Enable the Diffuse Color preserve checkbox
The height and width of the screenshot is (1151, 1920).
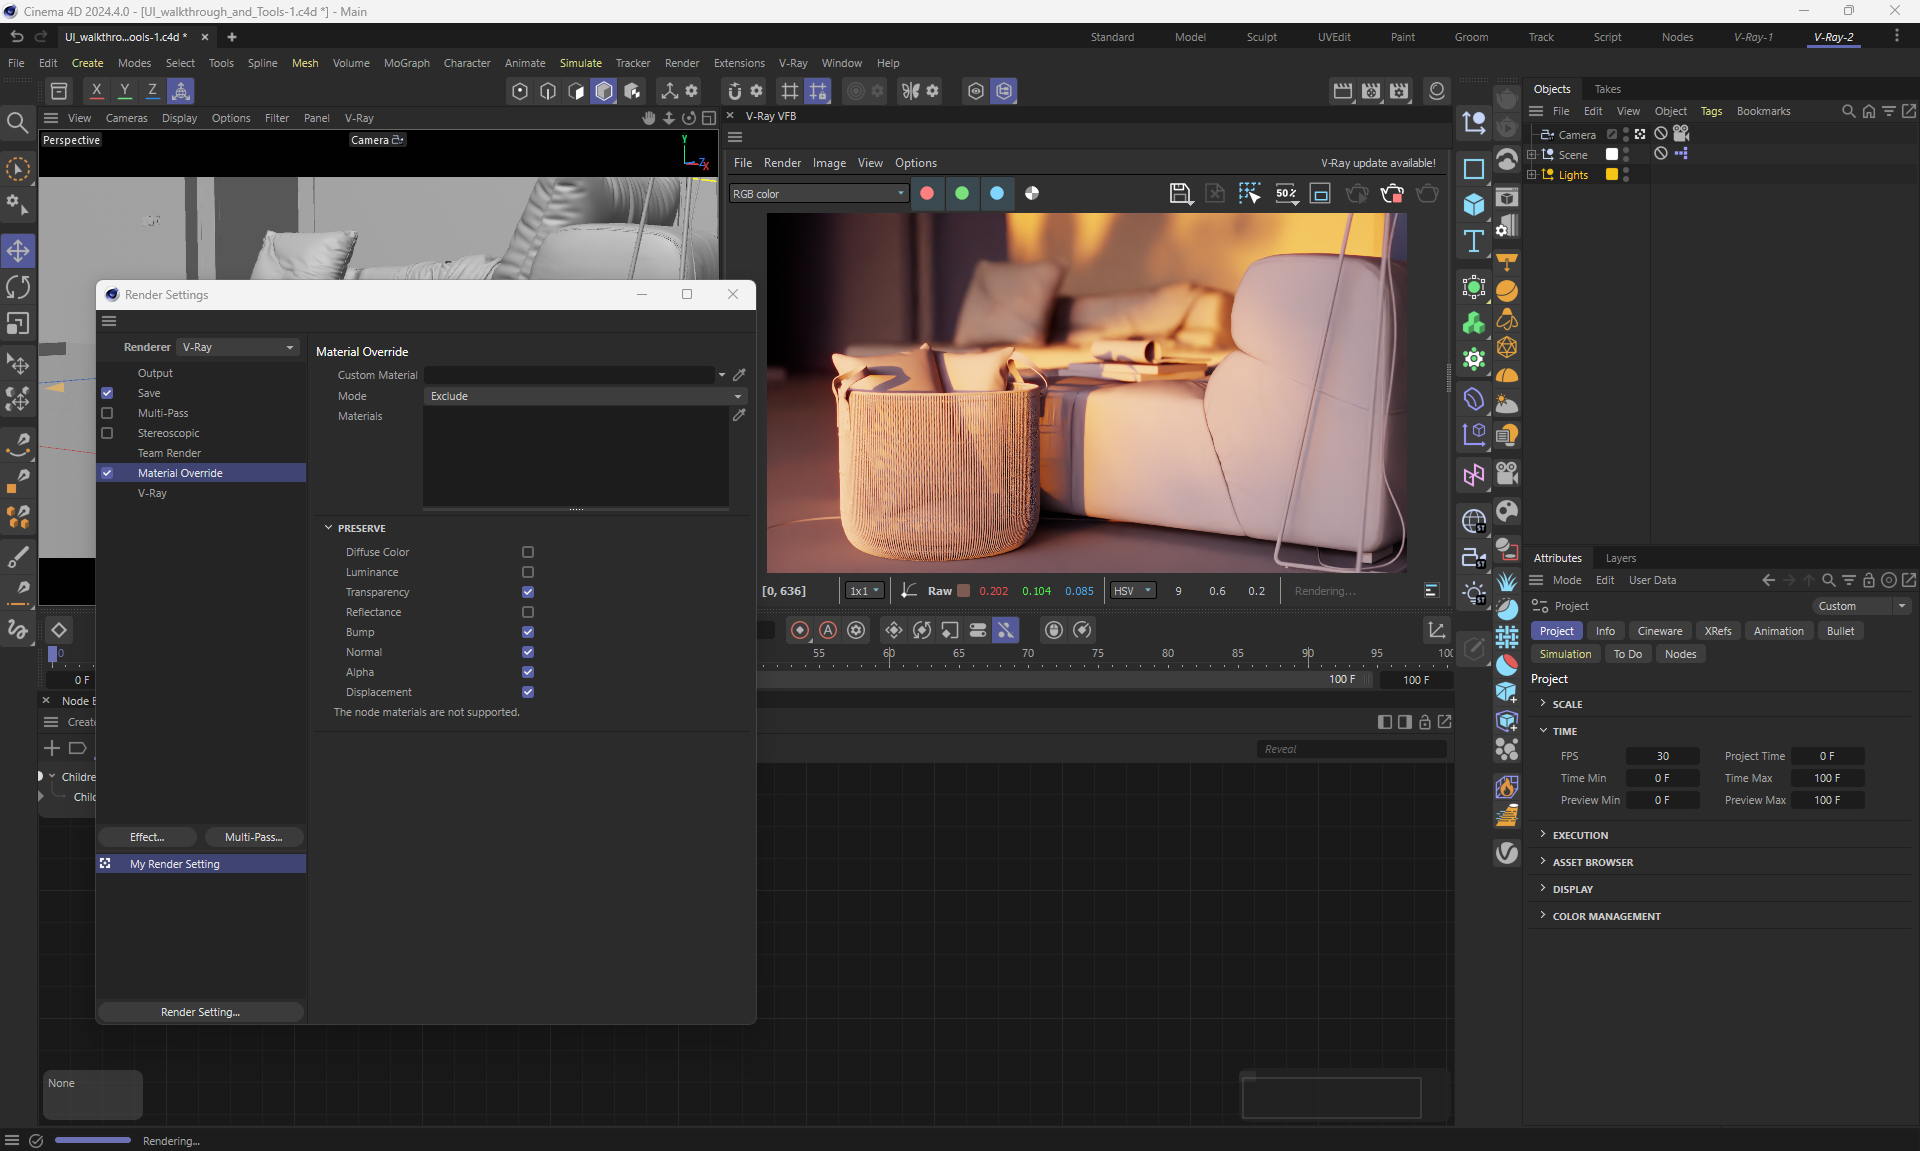pos(528,552)
